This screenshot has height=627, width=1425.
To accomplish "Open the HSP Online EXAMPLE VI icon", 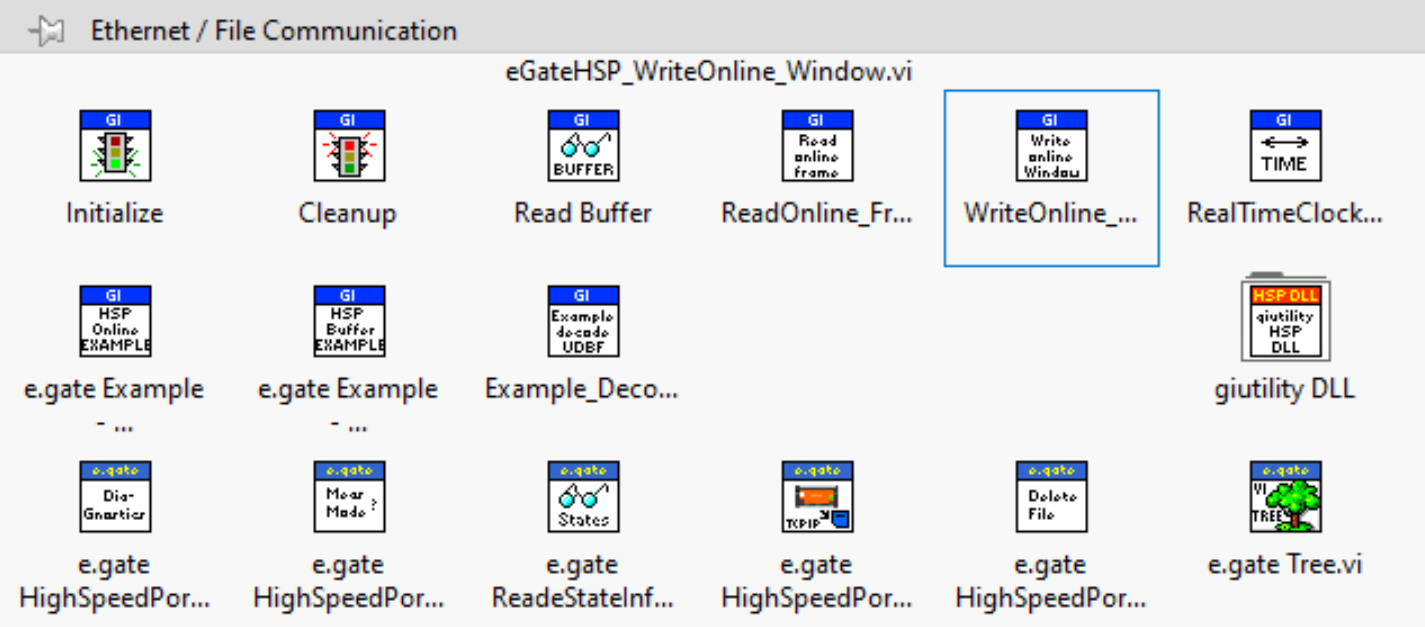I will [115, 322].
